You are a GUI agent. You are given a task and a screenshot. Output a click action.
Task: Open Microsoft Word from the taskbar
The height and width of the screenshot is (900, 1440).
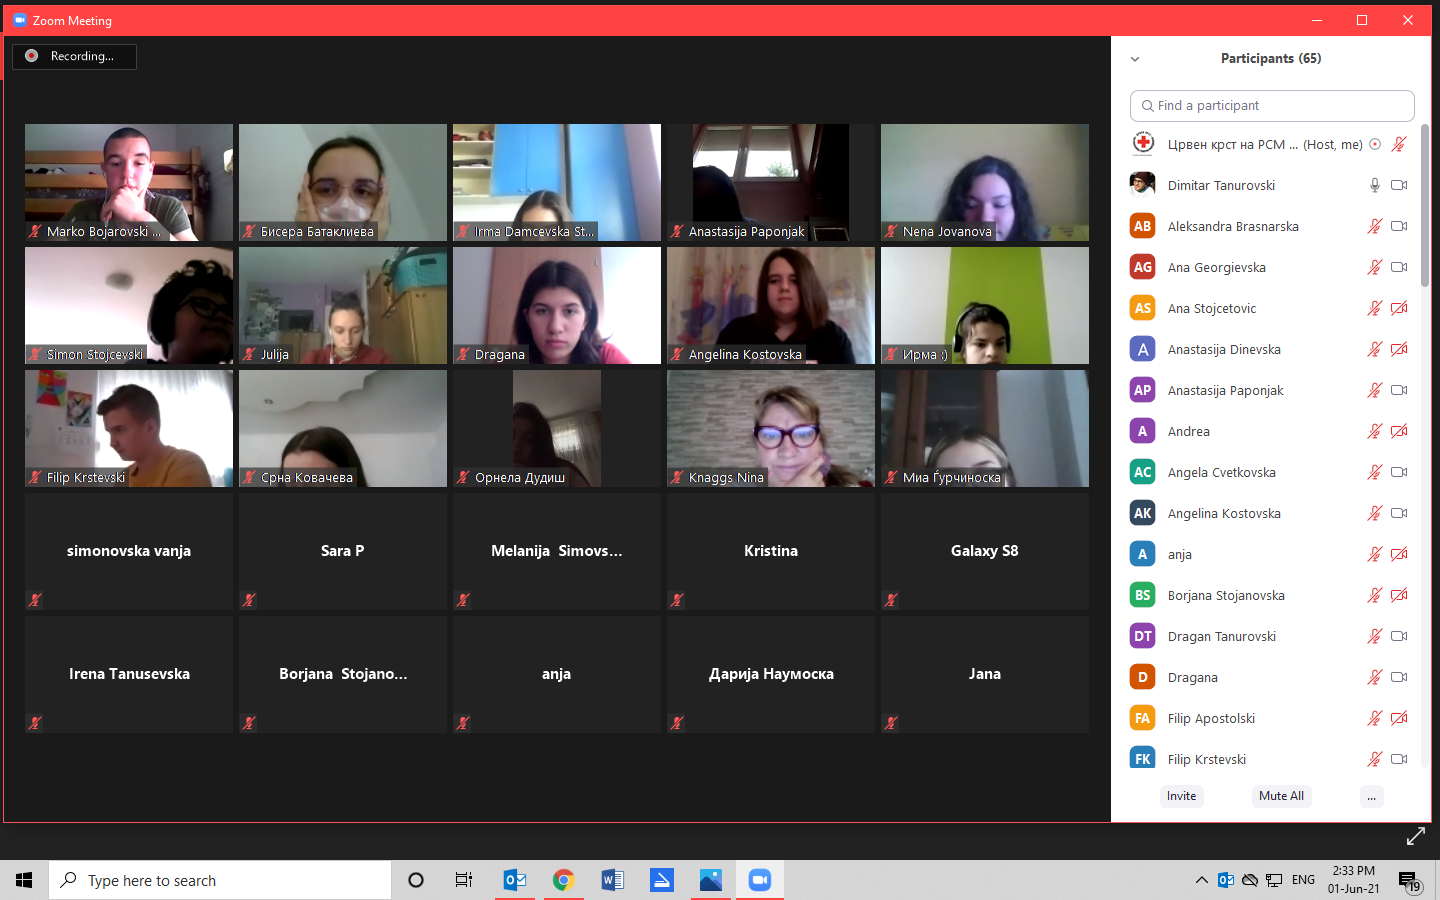click(612, 880)
